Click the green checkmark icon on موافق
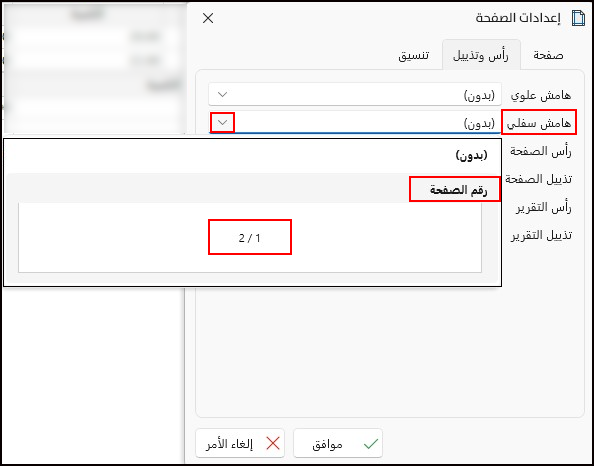 (x=371, y=444)
